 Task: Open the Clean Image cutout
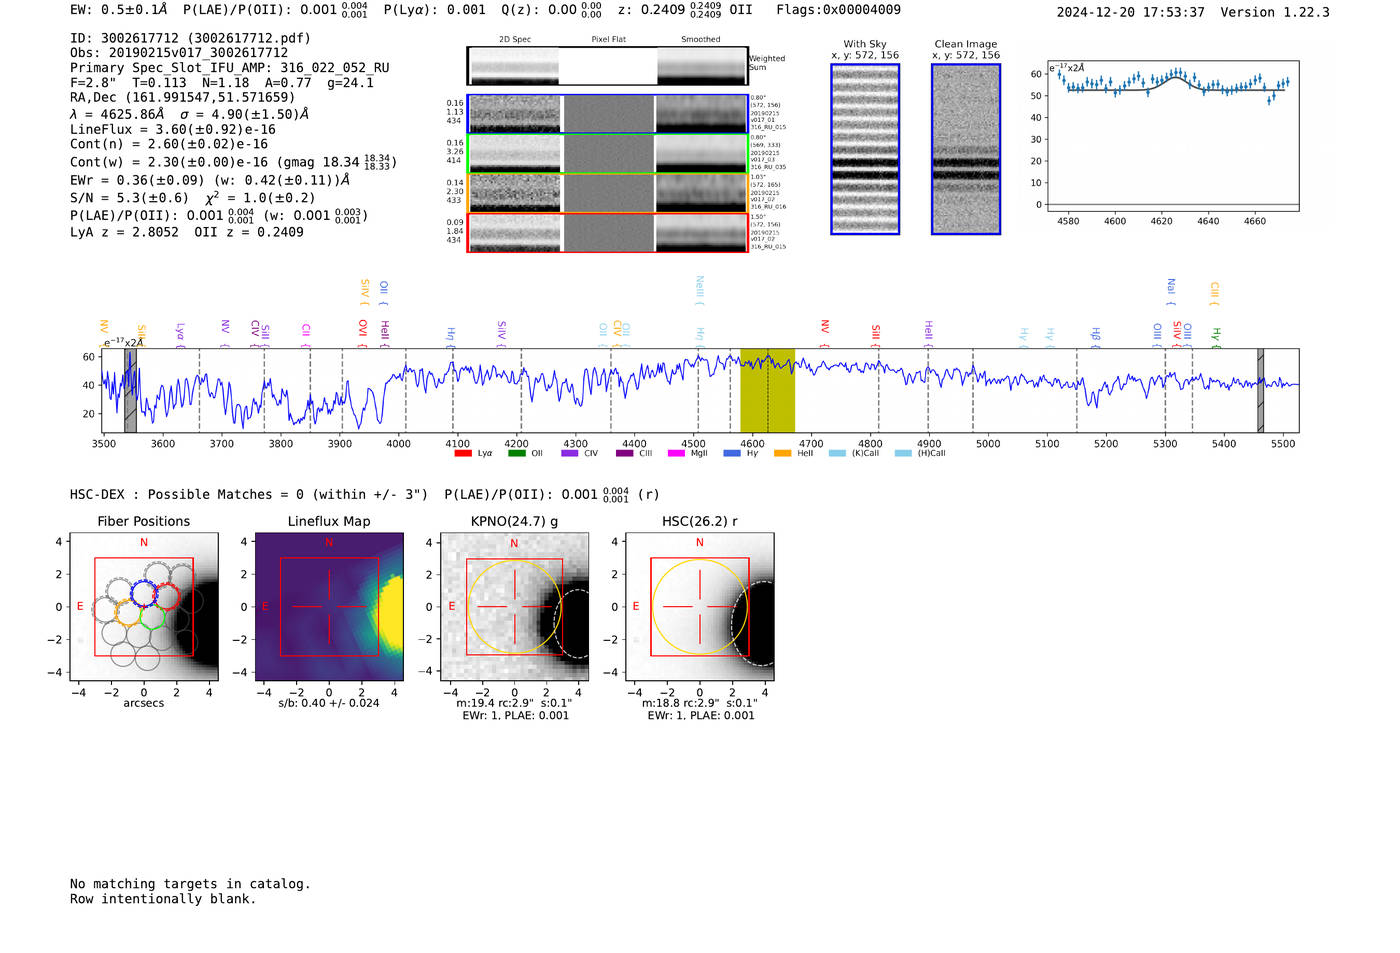pos(966,149)
